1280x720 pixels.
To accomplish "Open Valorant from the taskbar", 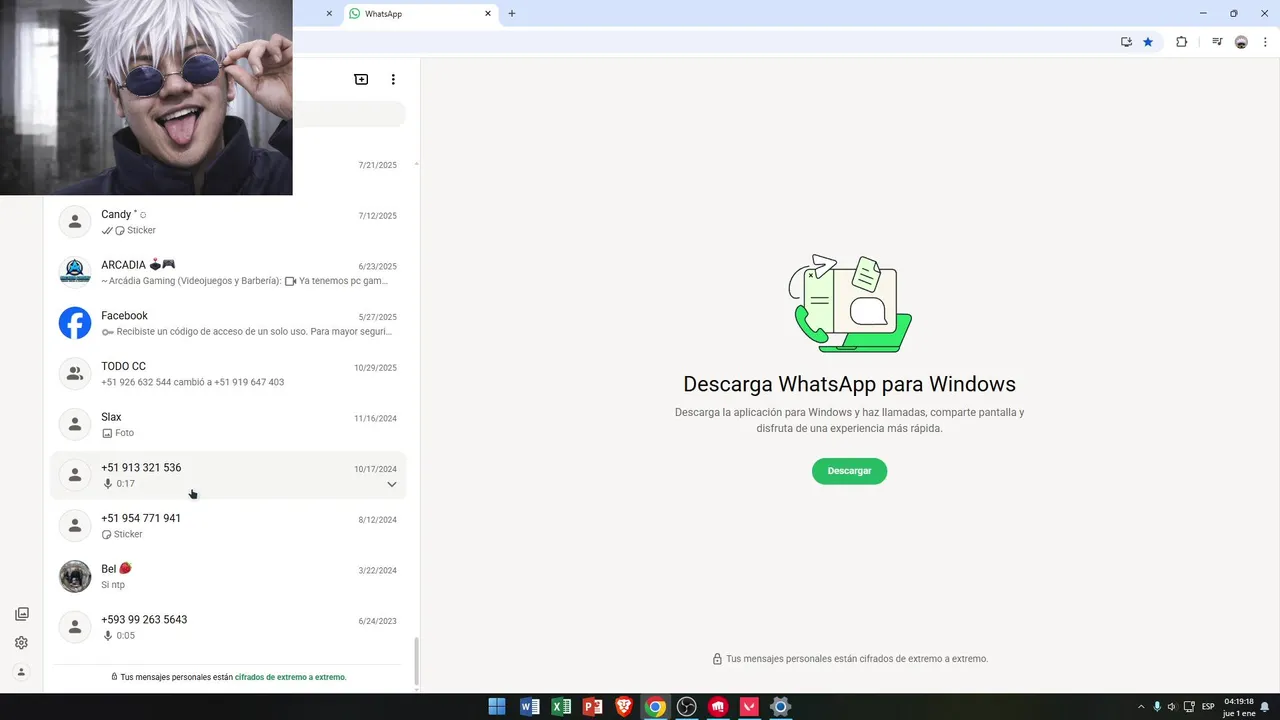I will pos(749,707).
